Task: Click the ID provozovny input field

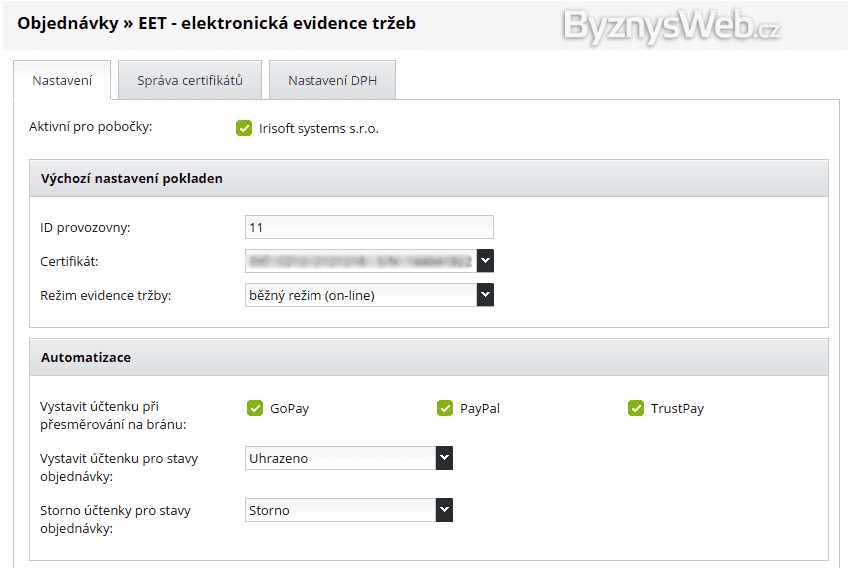Action: pos(369,227)
